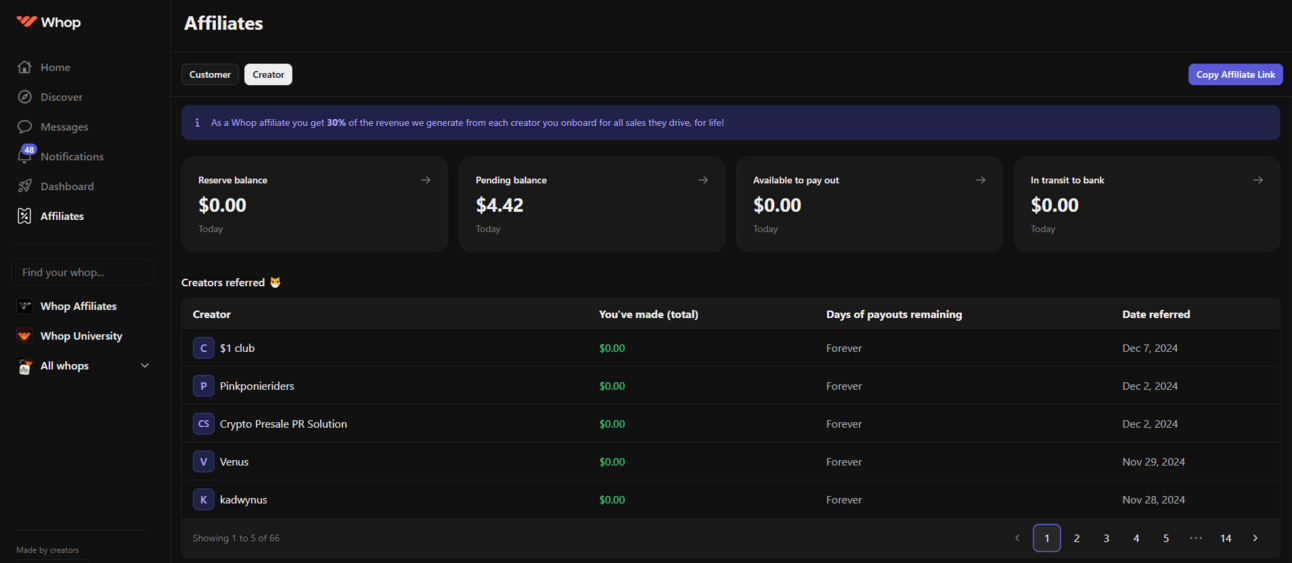Screen dimensions: 1292x563
Task: Click the Whop Affiliates avatar icon
Action: click(25, 306)
